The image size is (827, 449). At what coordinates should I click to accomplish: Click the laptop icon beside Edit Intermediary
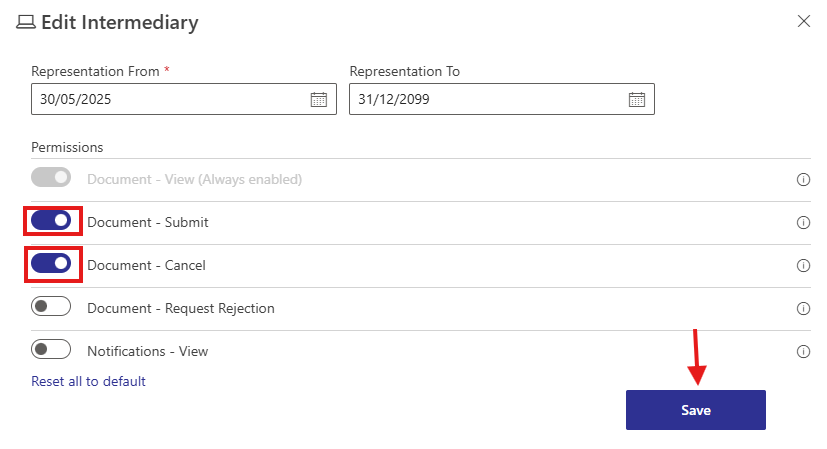(26, 22)
